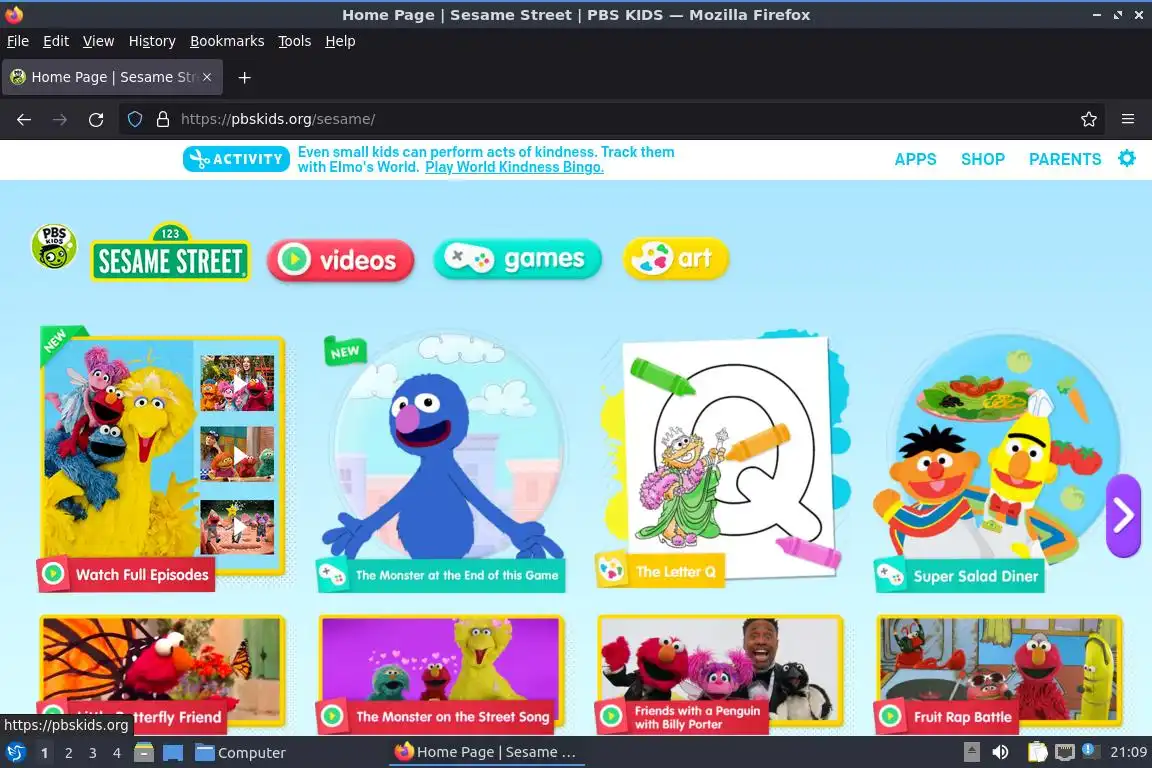The image size is (1152, 768).
Task: Advance the carousel with the purple arrow
Action: coord(1123,515)
